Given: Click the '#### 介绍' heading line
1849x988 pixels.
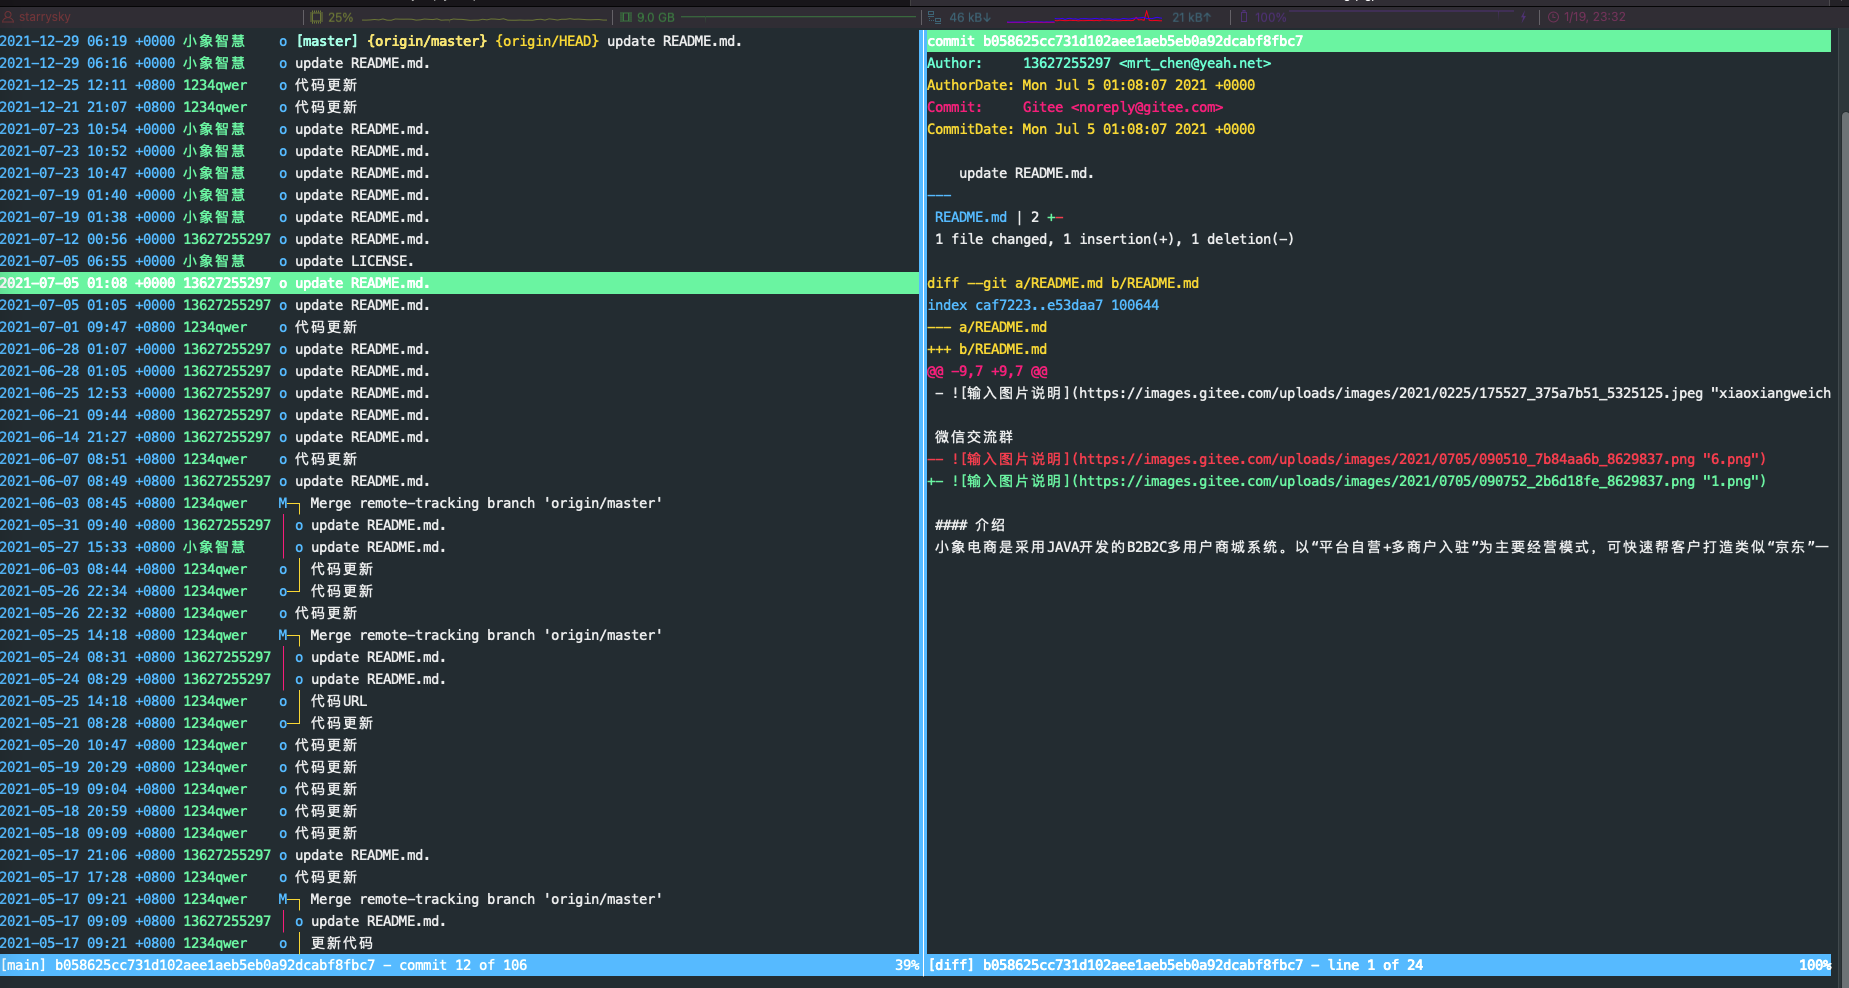Looking at the screenshot, I should 970,525.
